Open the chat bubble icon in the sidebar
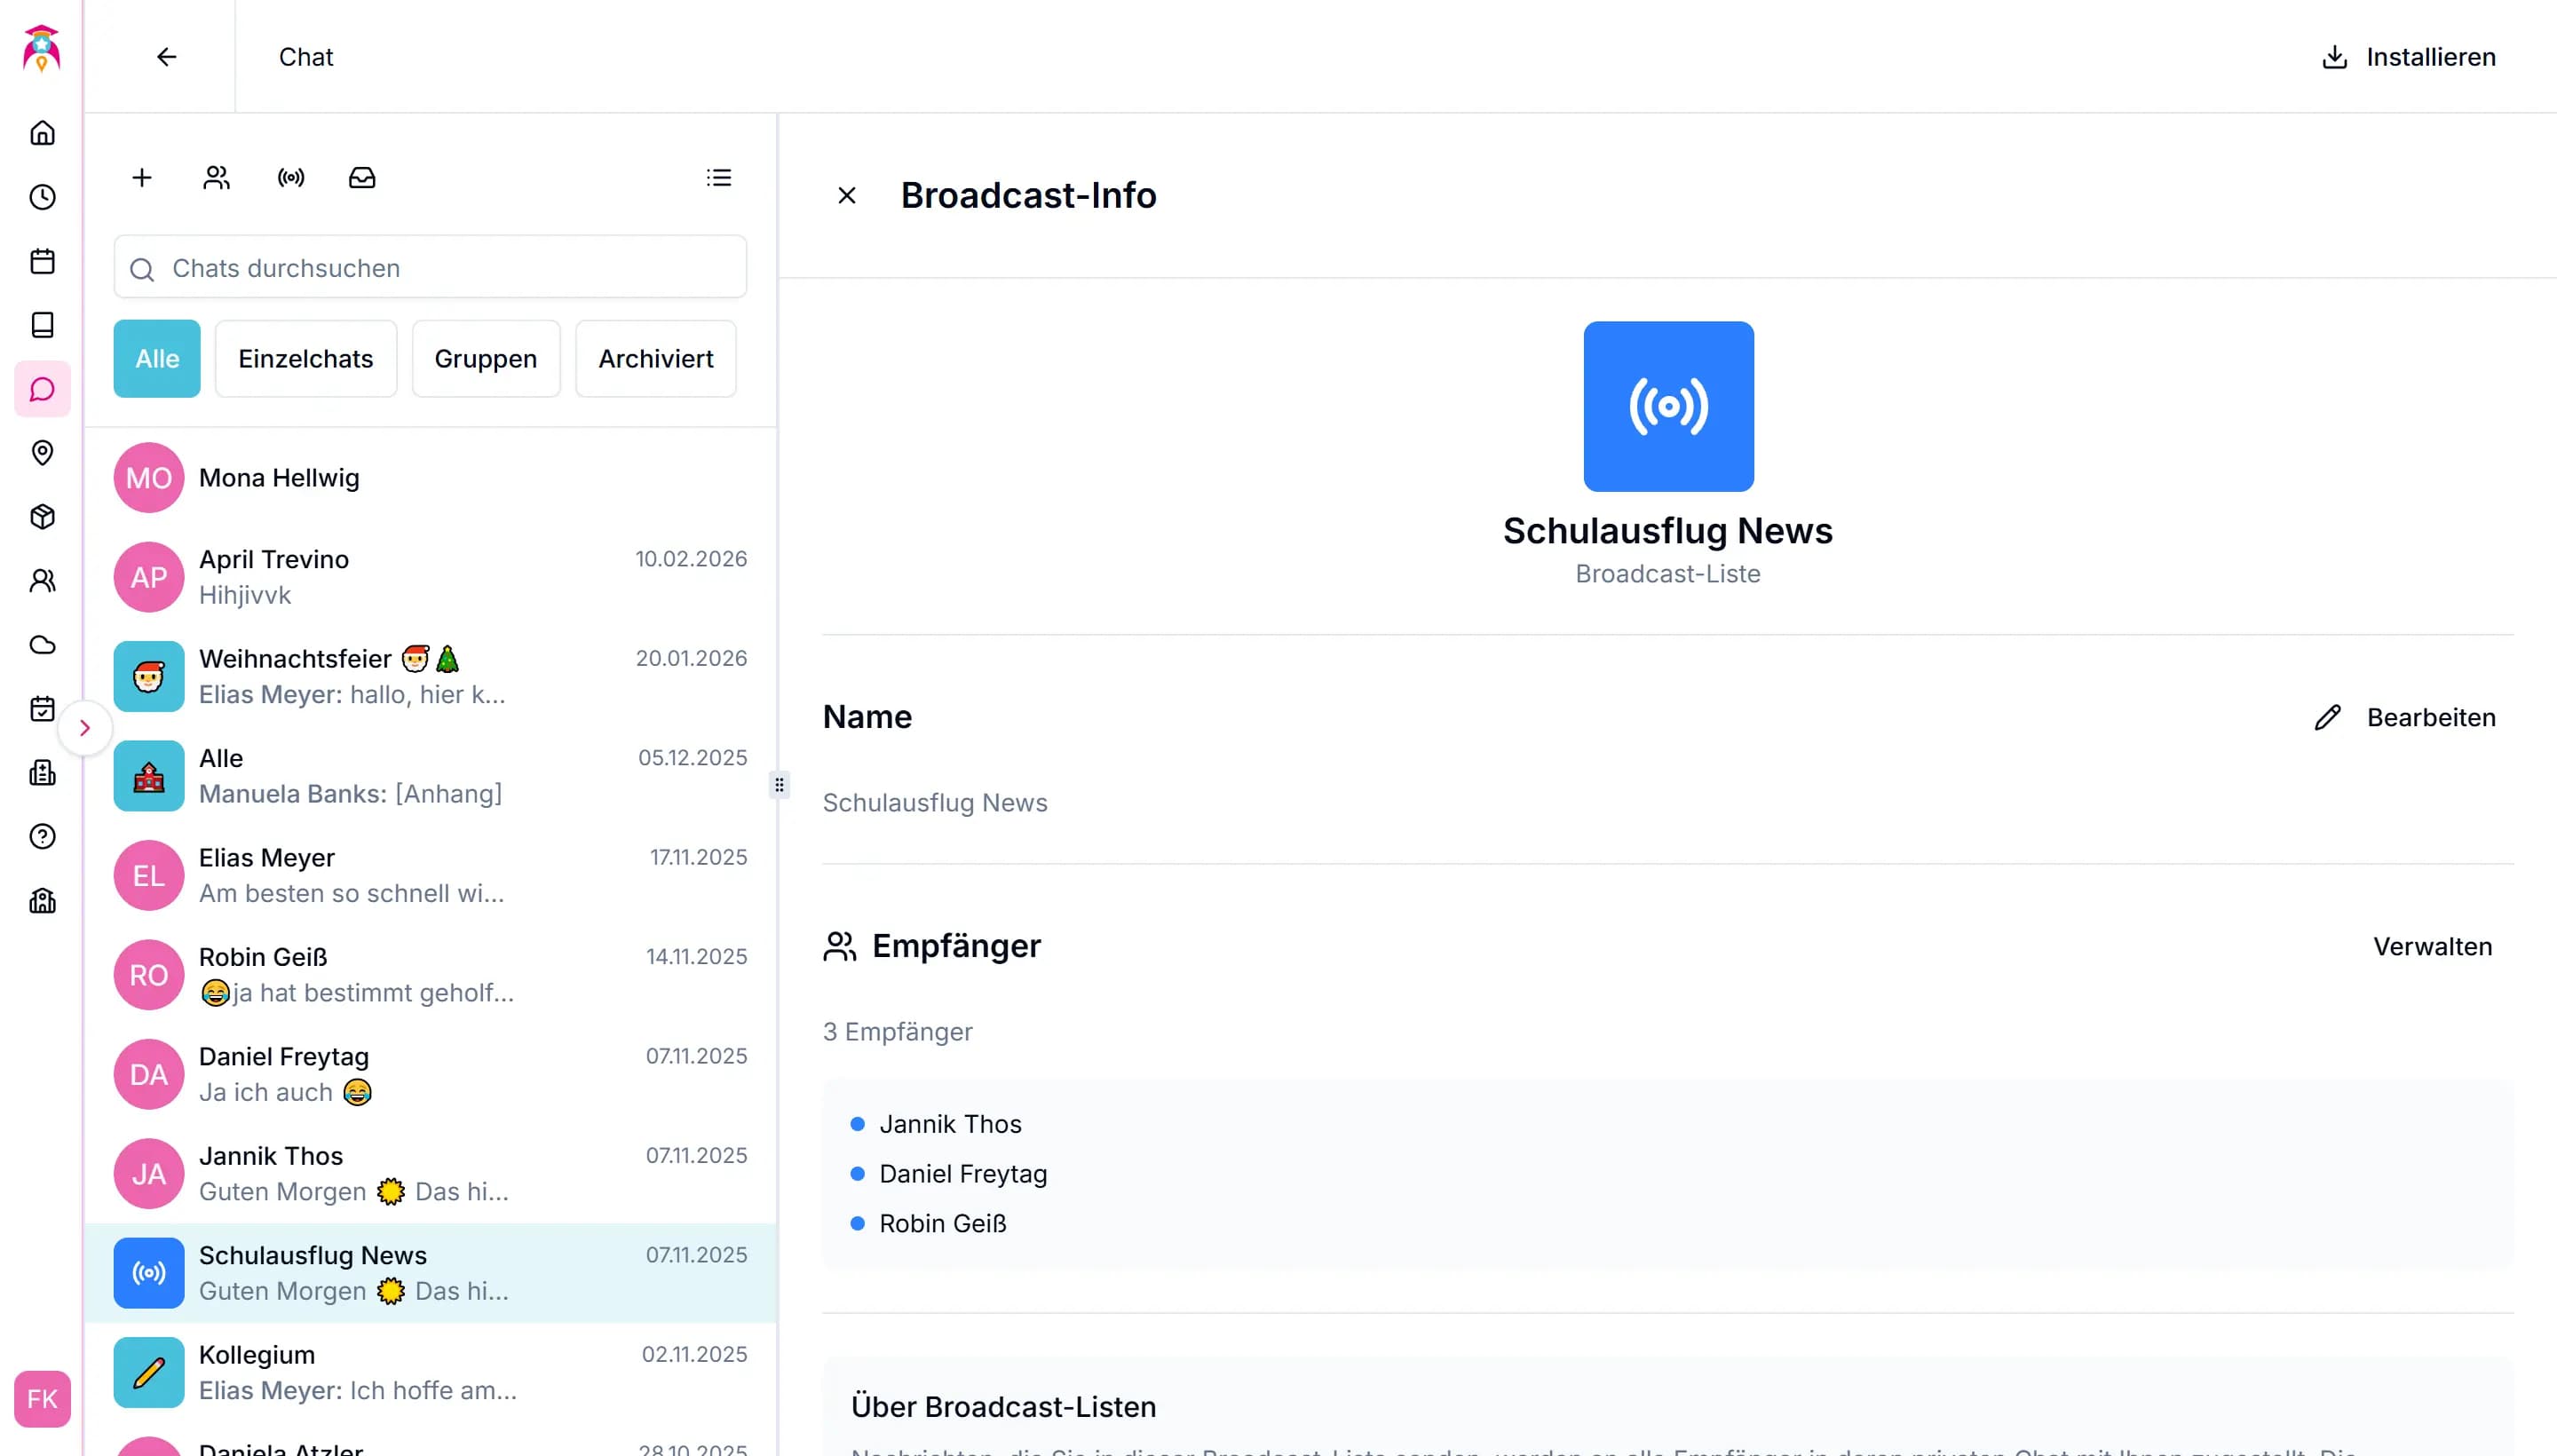This screenshot has height=1456, width=2557. point(42,389)
